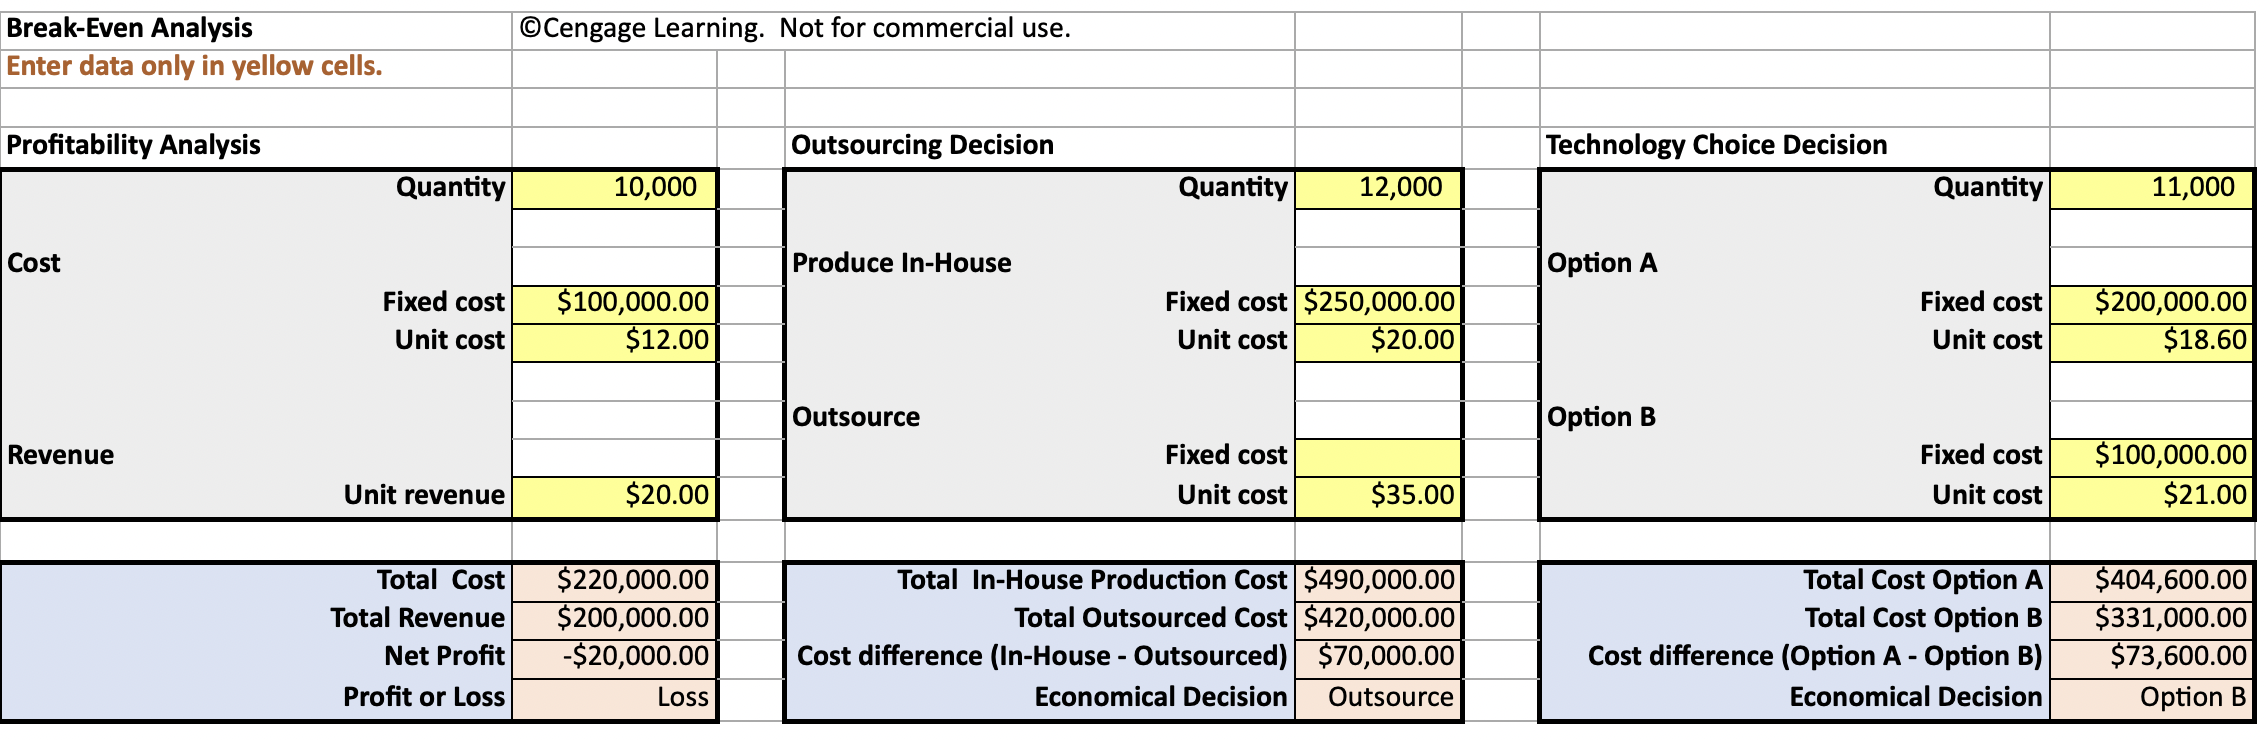Click the Unit revenue yellow cell
Screen dimensions: 2266x740
point(614,495)
